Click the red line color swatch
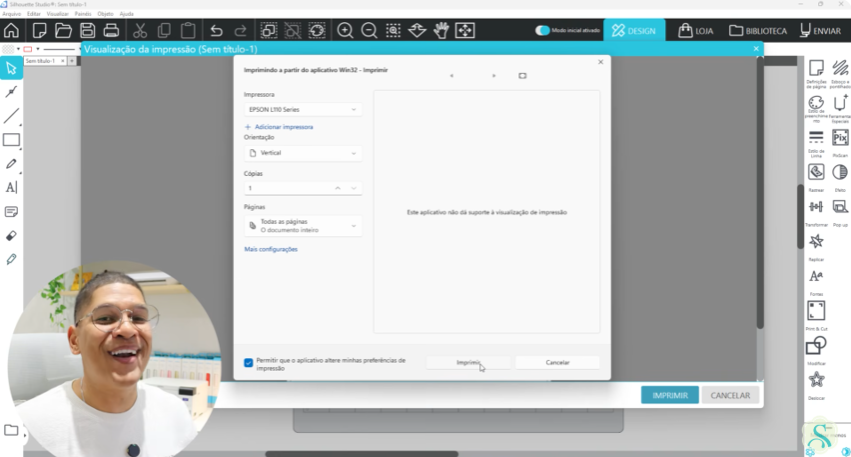Screen dimensions: 851x457 coord(28,49)
